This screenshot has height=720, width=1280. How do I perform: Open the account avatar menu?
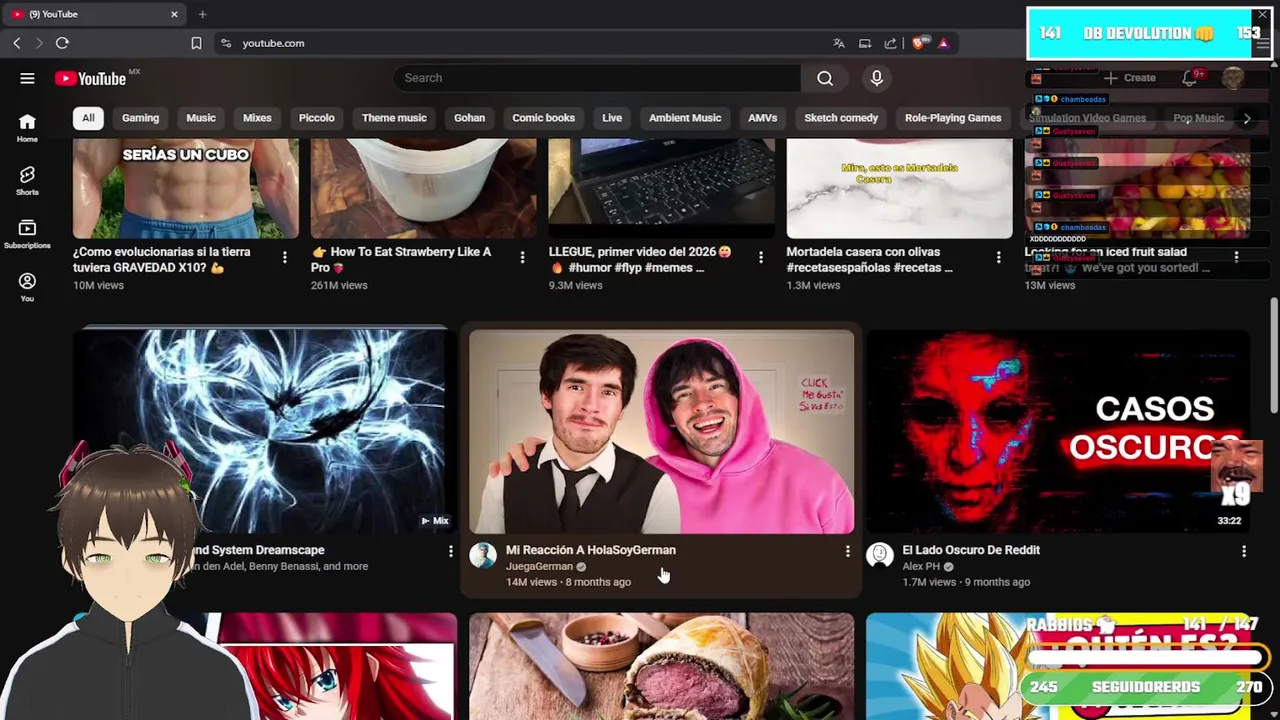(1233, 78)
